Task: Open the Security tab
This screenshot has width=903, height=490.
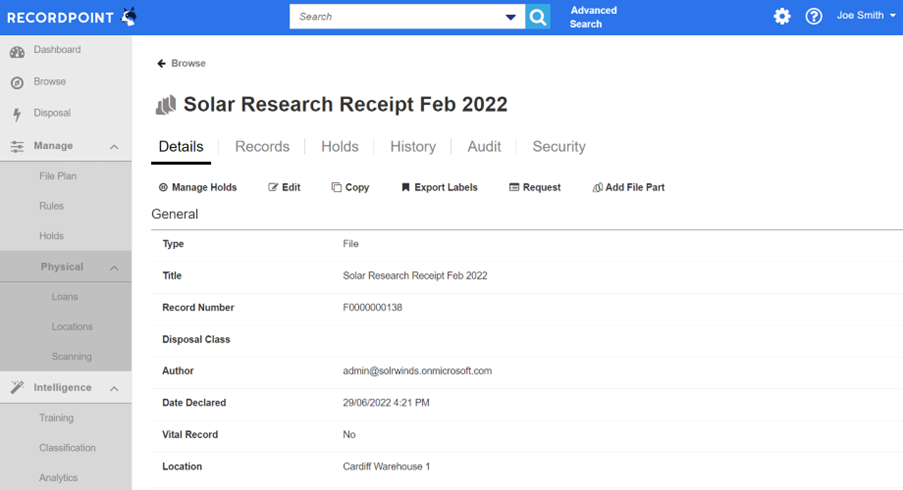Action: pyautogui.click(x=559, y=147)
